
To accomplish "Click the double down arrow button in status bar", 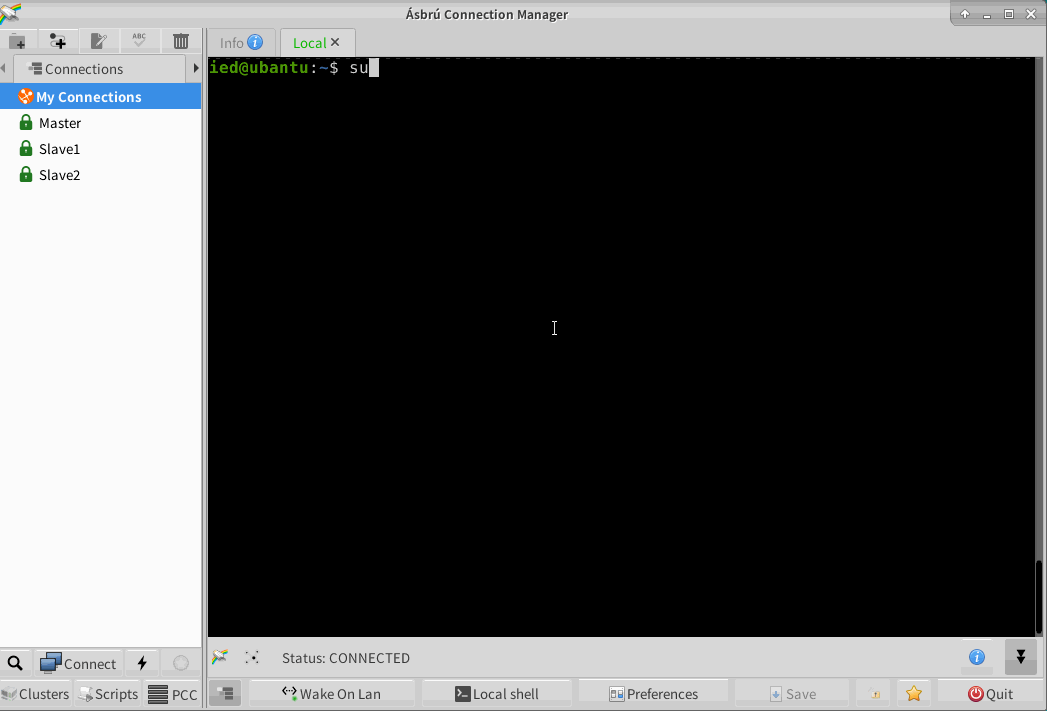I will pos(1020,657).
